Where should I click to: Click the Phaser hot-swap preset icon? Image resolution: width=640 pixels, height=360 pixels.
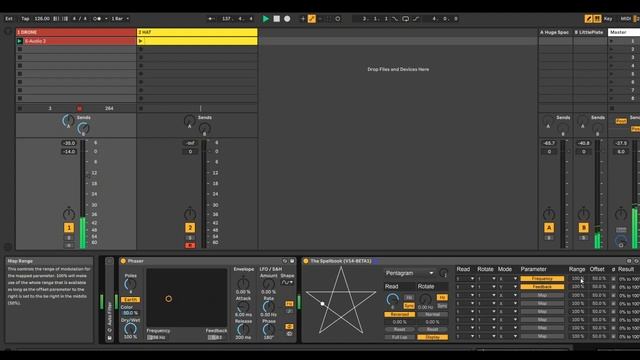tap(285, 261)
